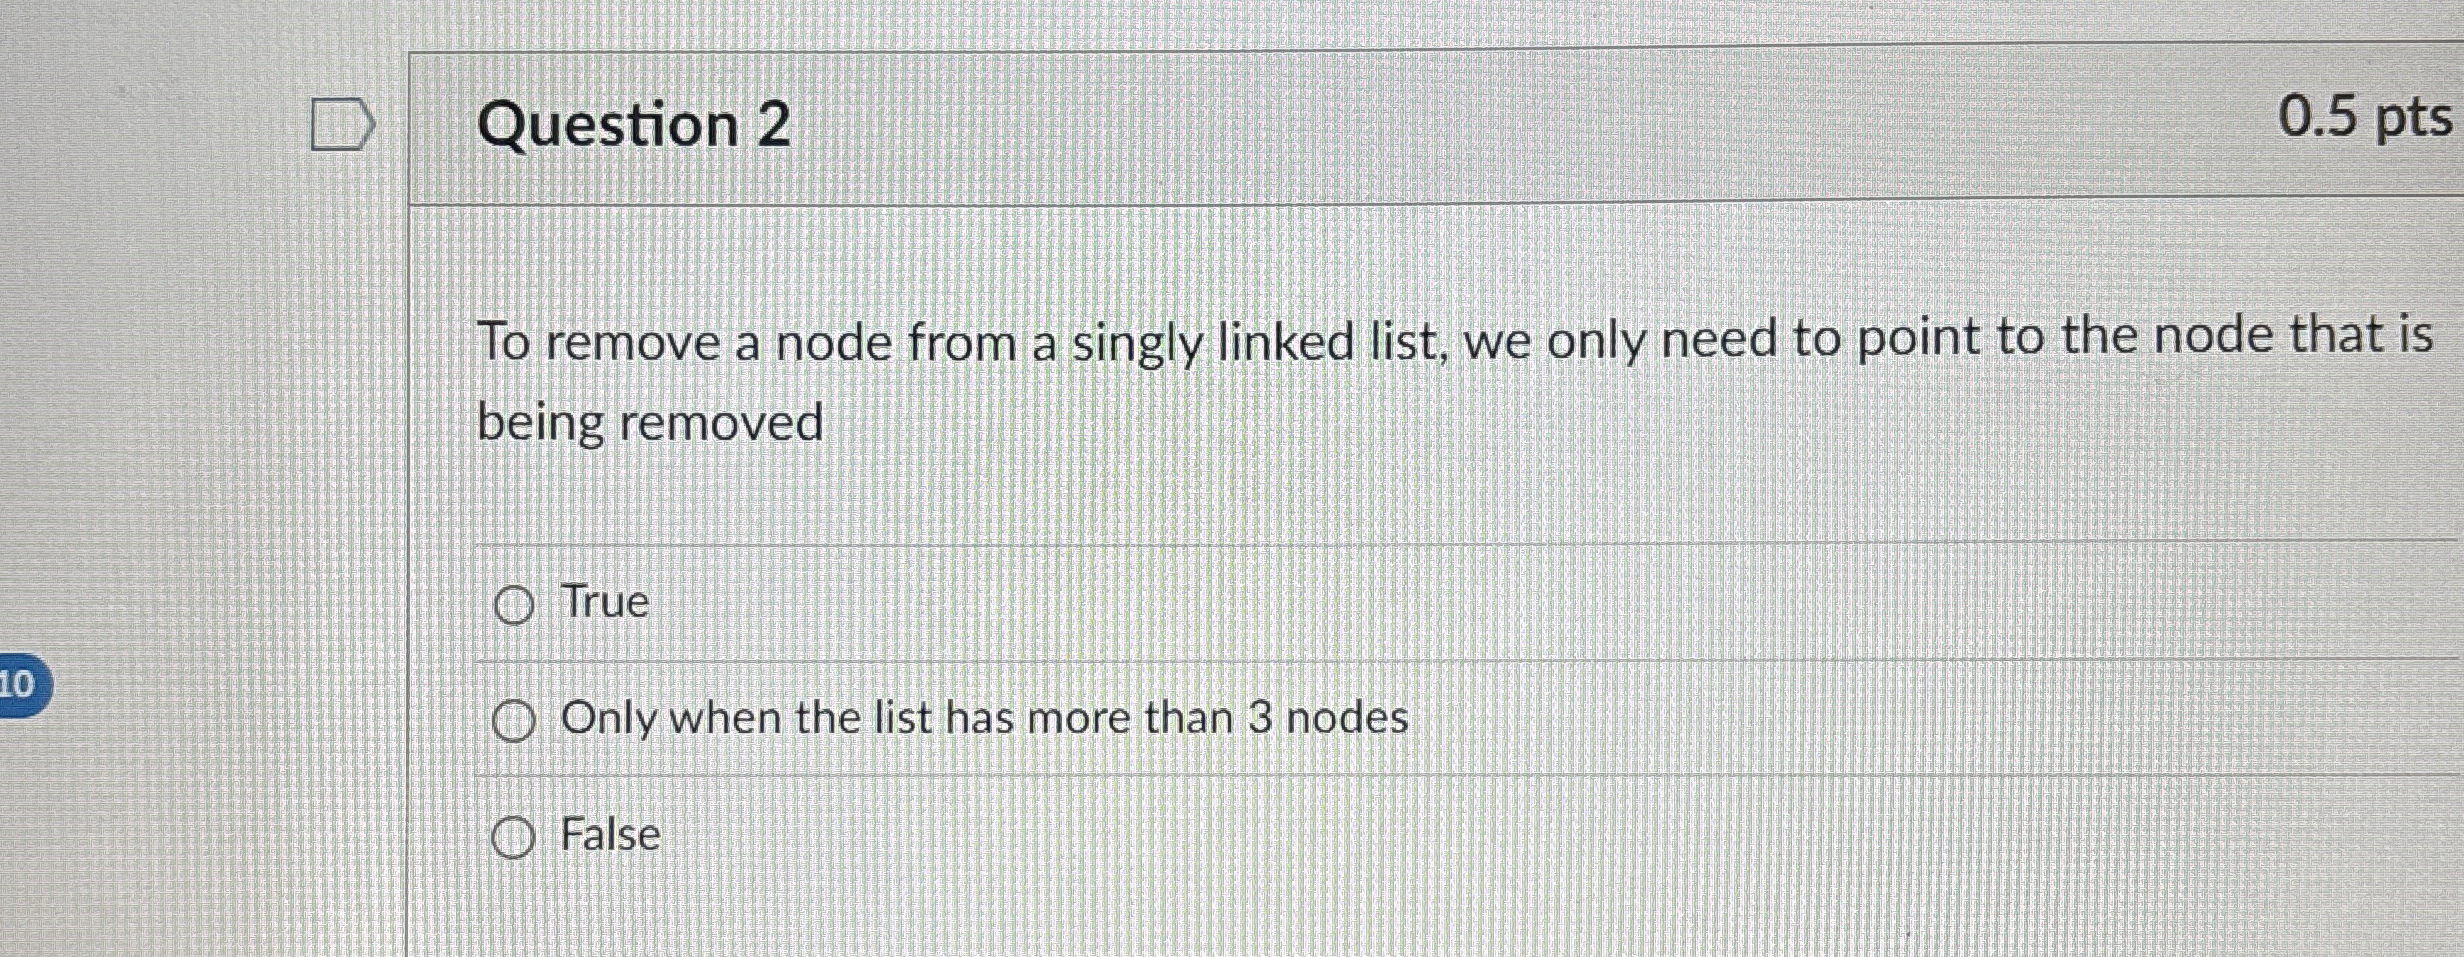Click the blue 10 badge on left edge

pos(22,687)
